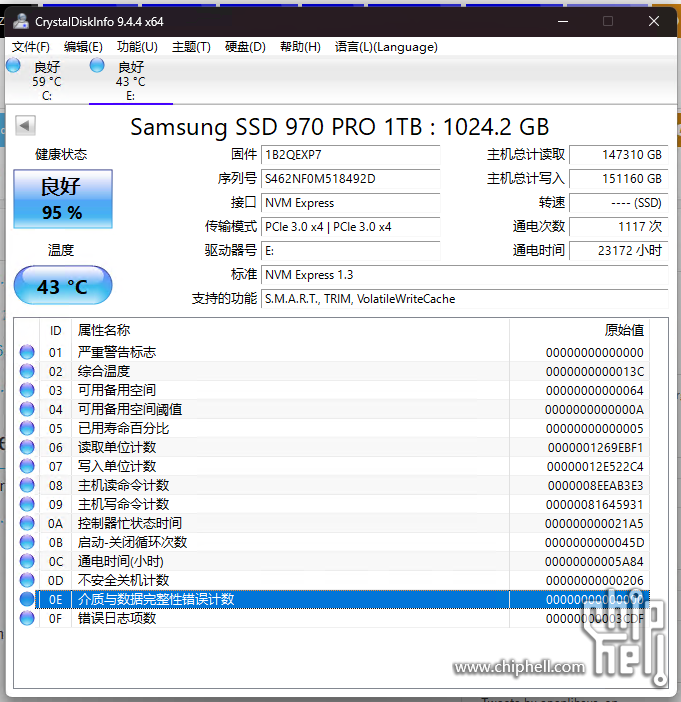Click status circle for attribute 01

click(x=27, y=352)
